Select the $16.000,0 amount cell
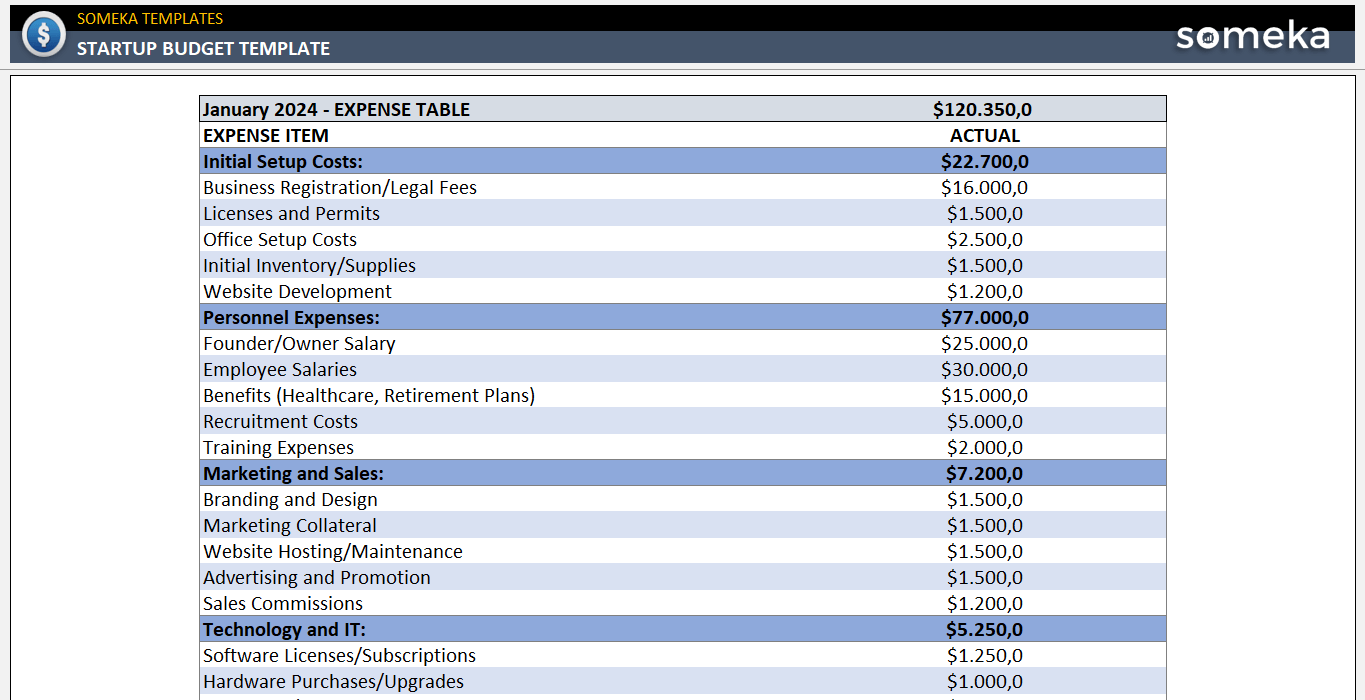The image size is (1365, 700). (985, 187)
